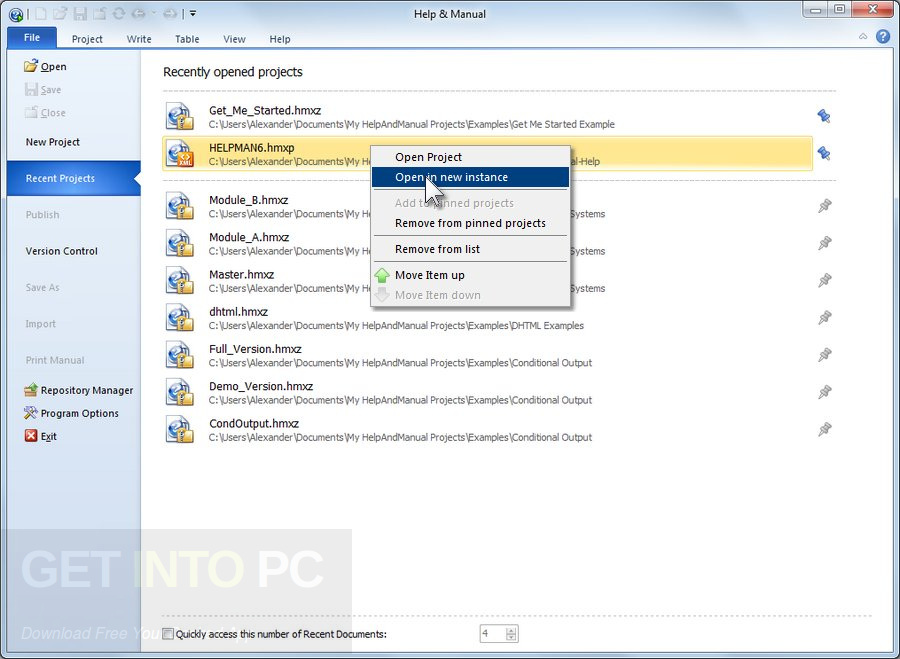Choose Open in new instance from context menu

coord(470,177)
